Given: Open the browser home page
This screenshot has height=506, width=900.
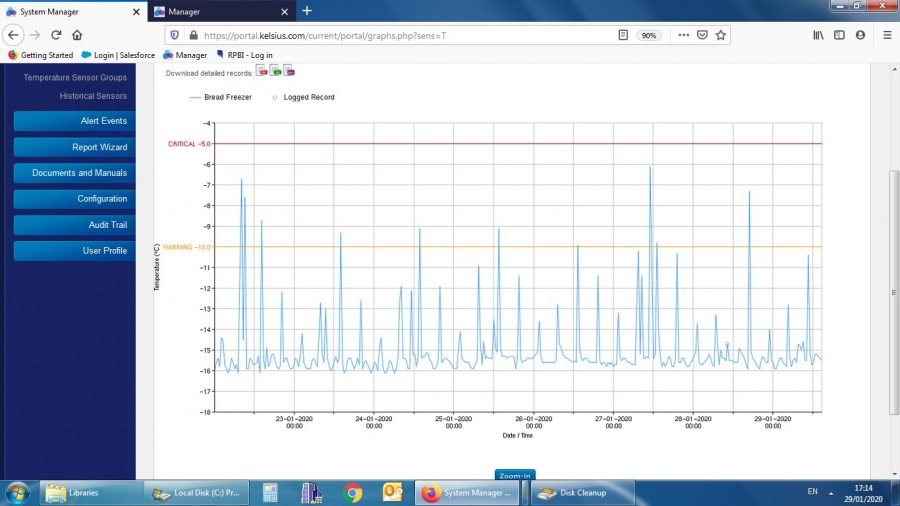Looking at the screenshot, I should (x=77, y=35).
